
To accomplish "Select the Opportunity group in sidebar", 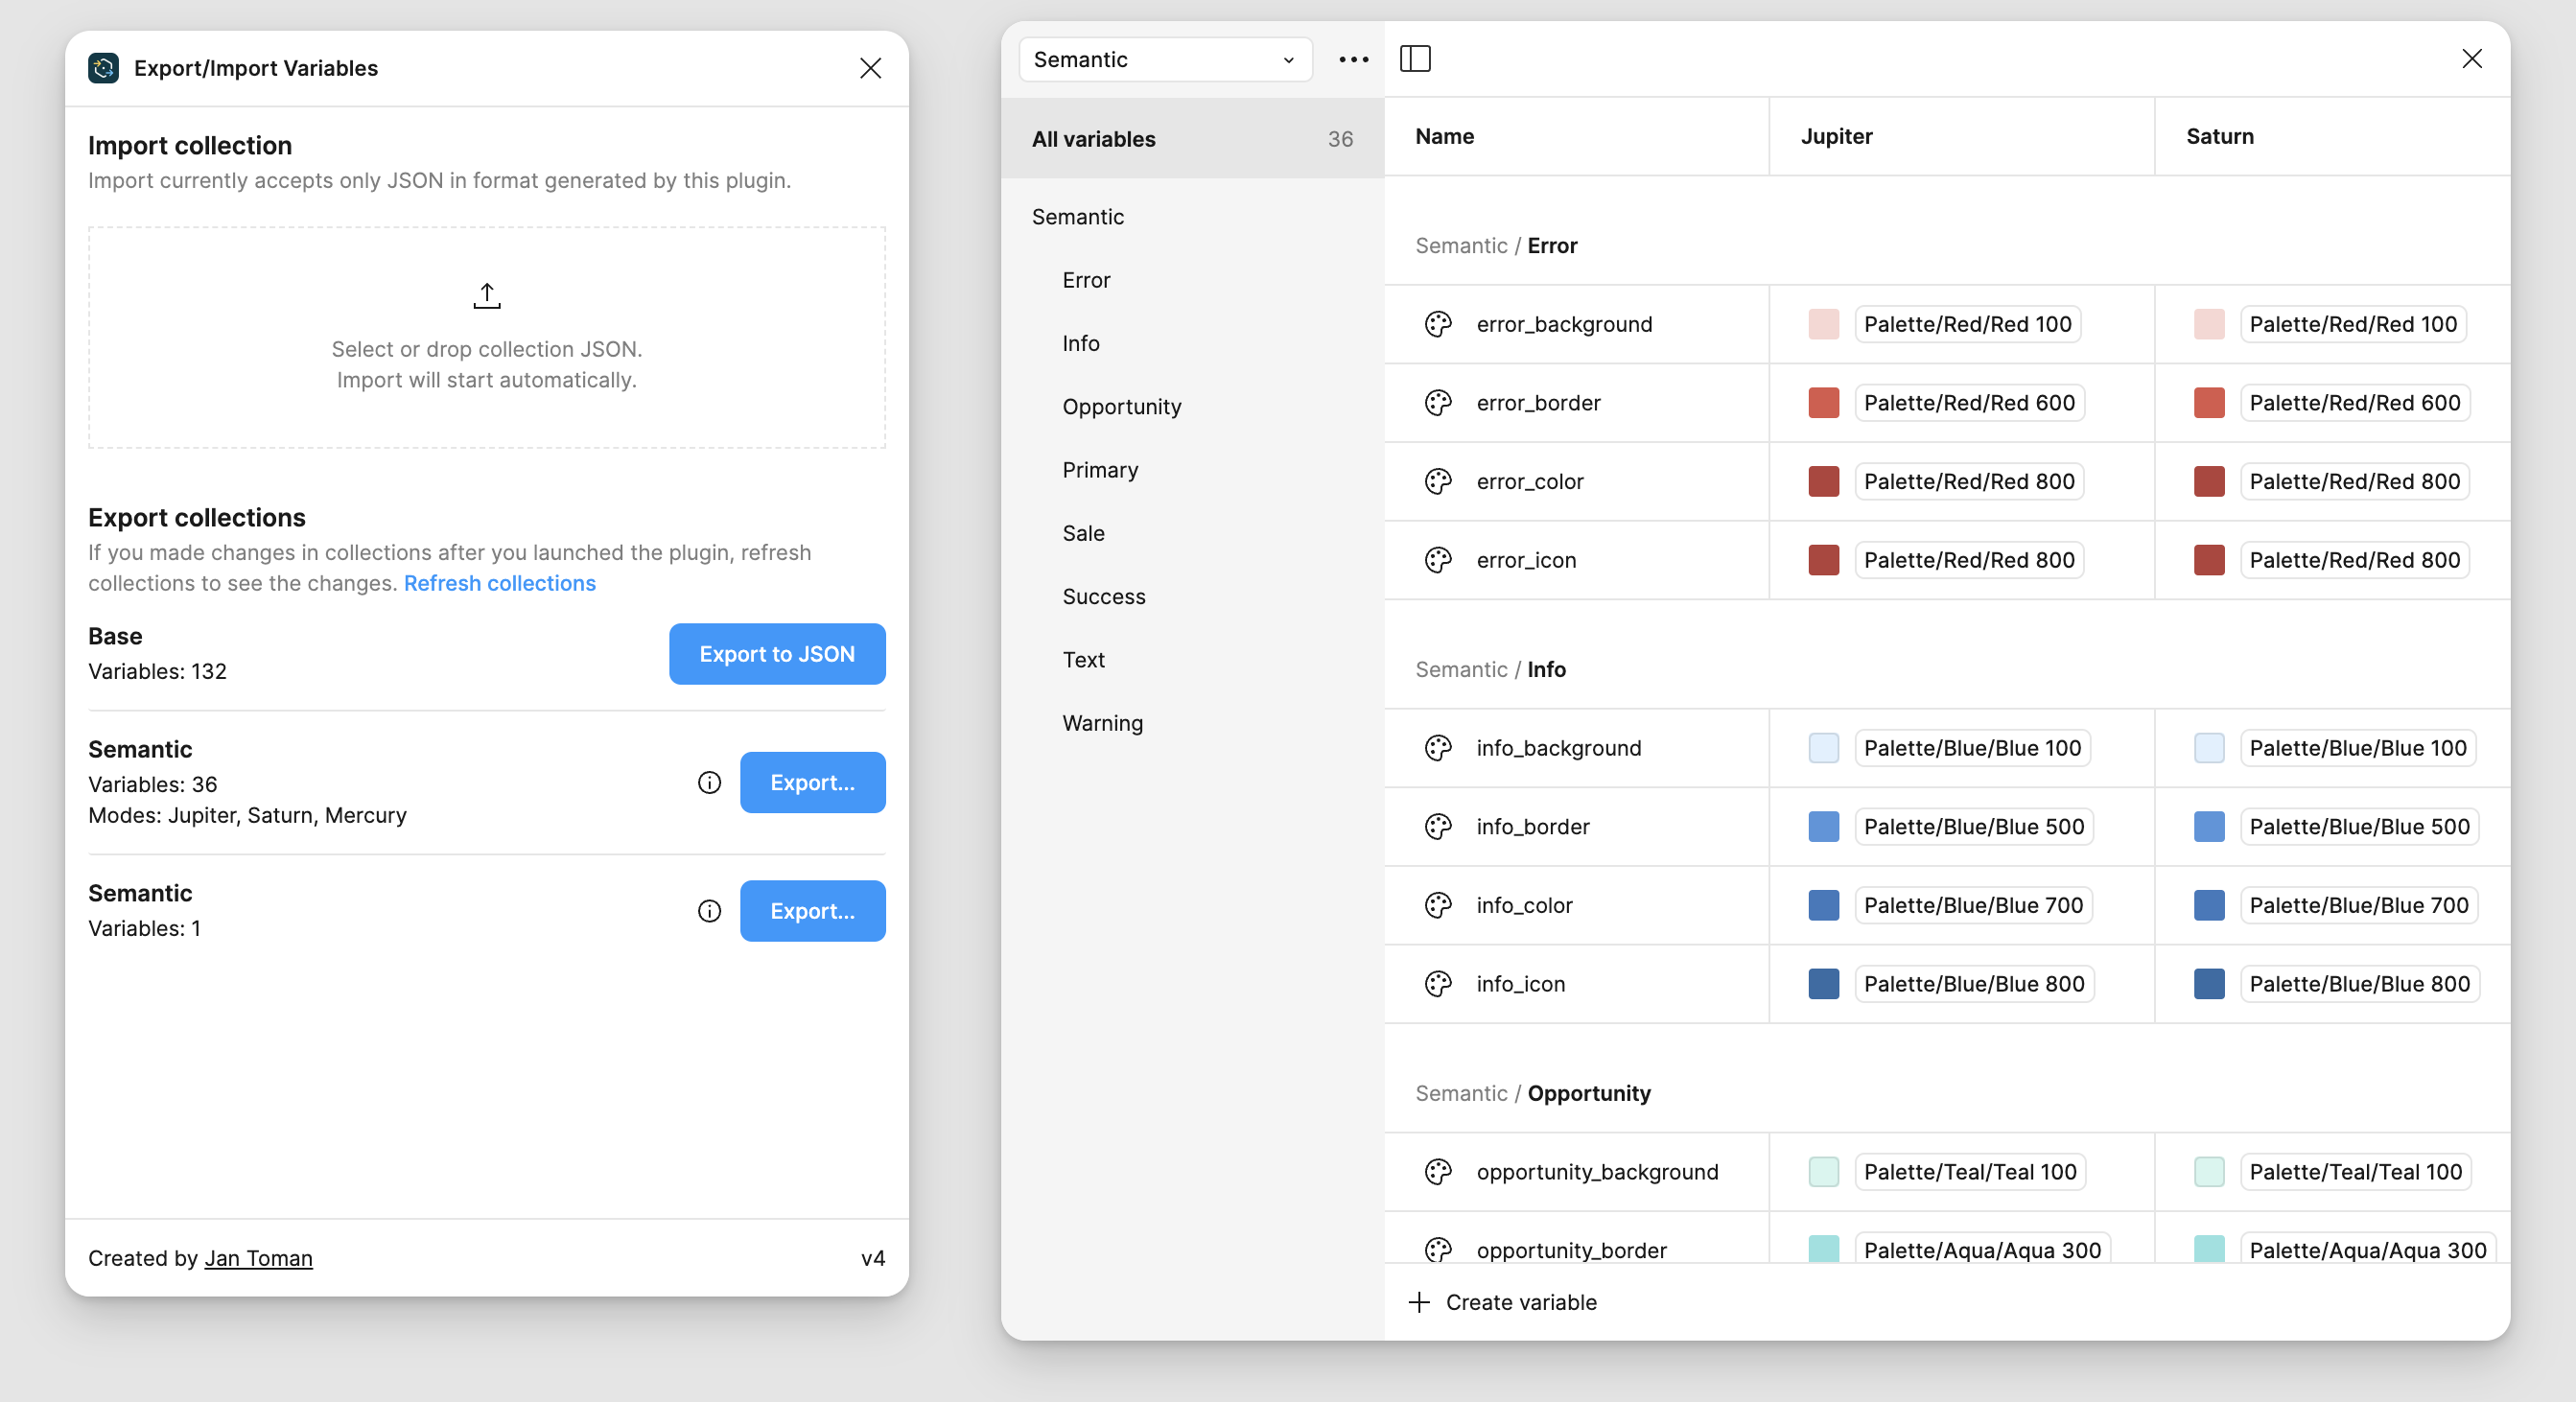I will (1121, 406).
